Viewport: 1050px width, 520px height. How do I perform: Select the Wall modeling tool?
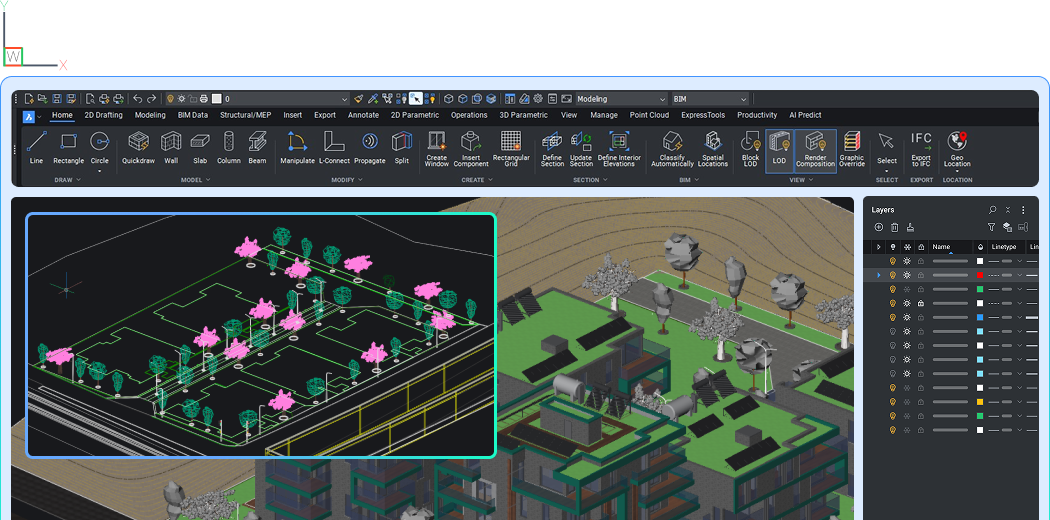pos(171,147)
